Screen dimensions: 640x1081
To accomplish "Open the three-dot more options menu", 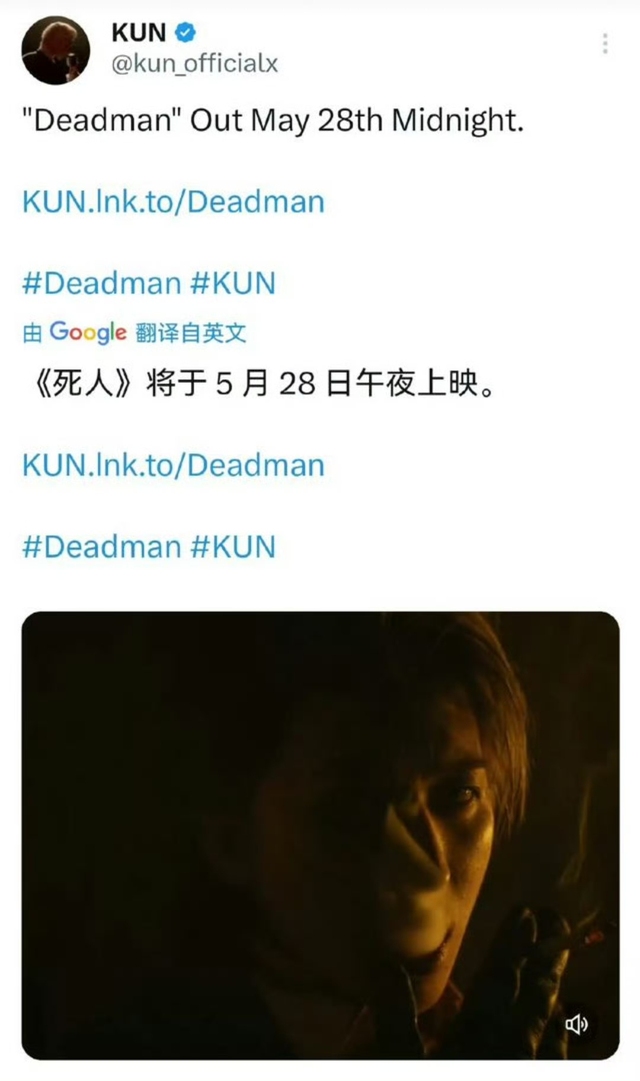I will [605, 43].
